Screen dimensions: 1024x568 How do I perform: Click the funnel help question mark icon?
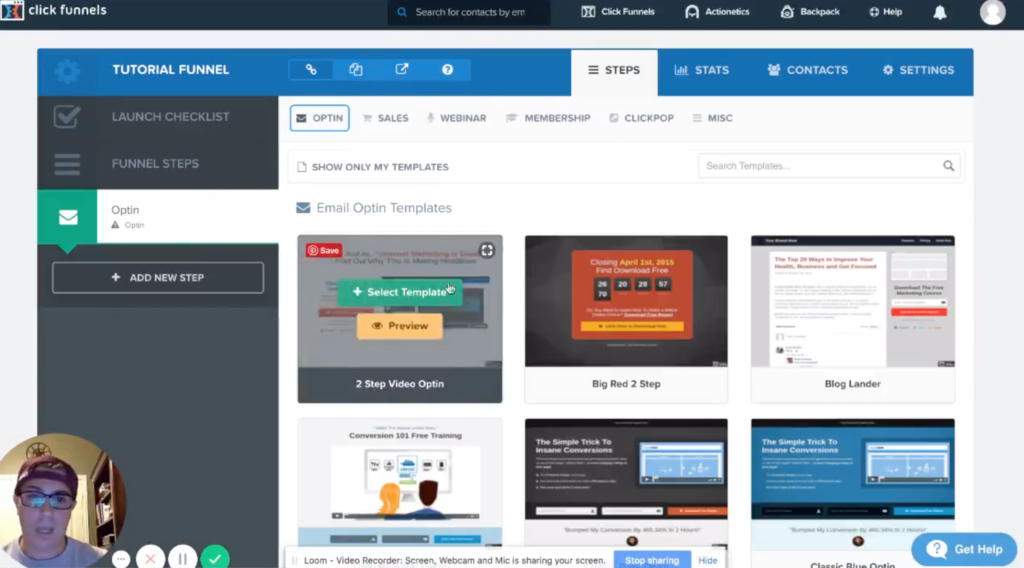[447, 69]
